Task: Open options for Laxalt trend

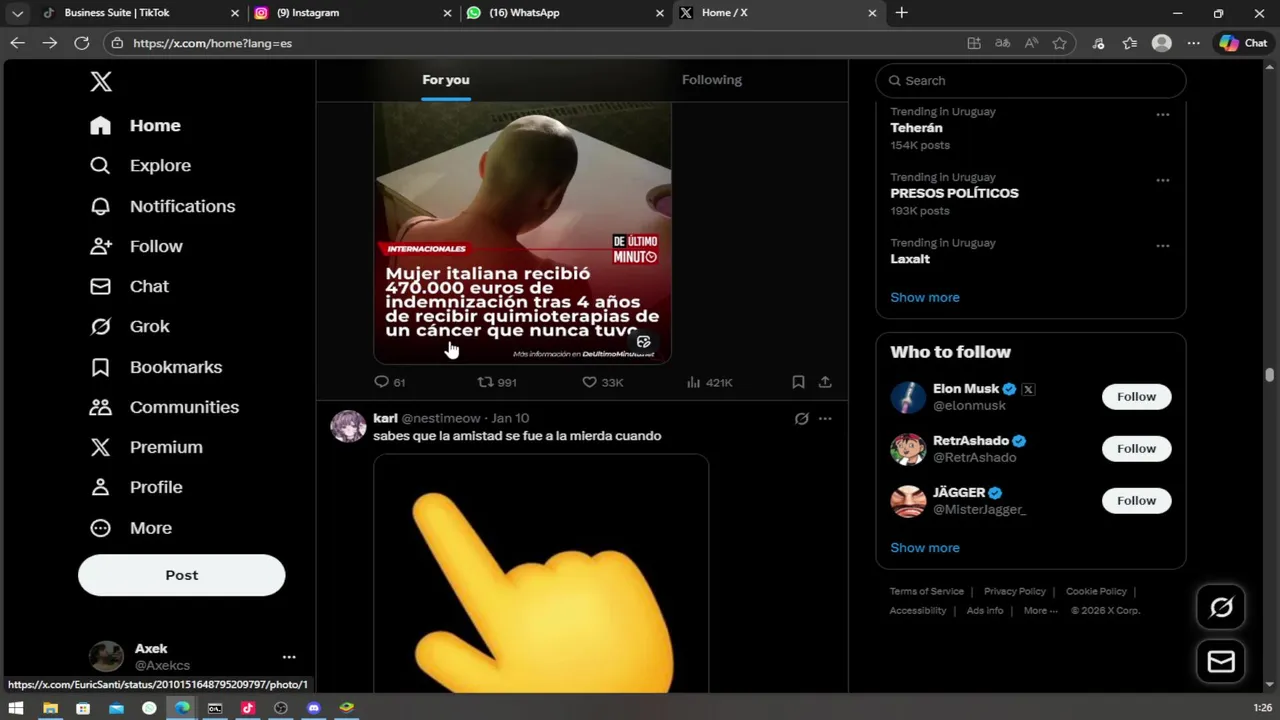Action: click(1163, 246)
